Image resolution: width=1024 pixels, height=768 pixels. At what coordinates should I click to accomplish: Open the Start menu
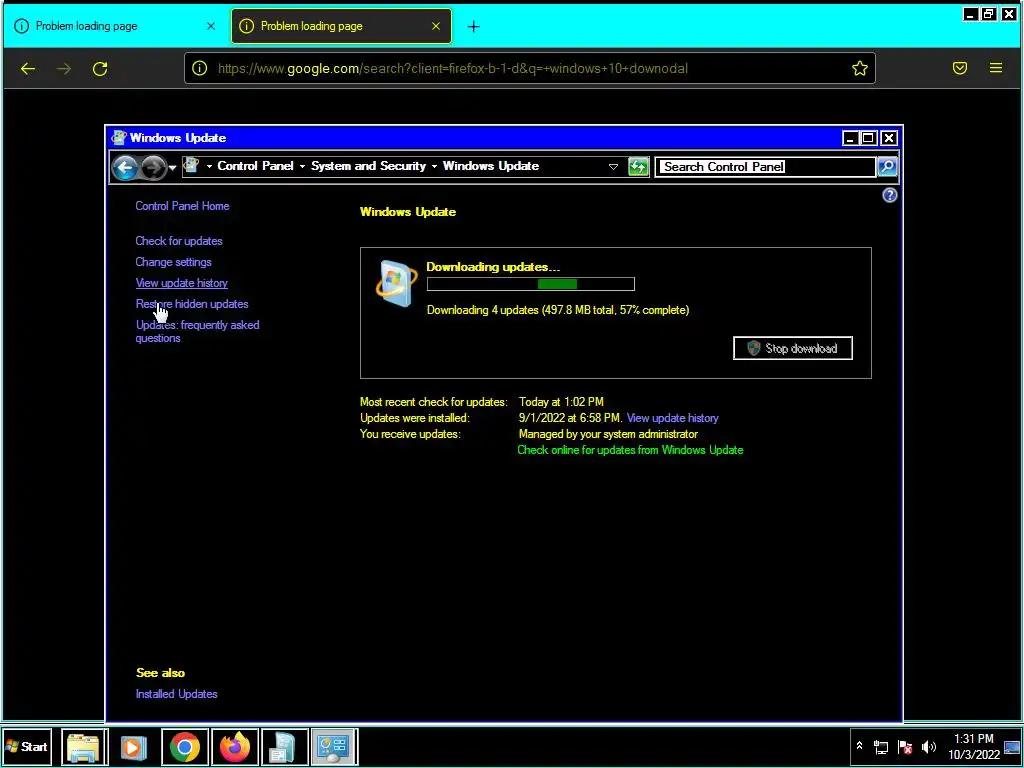point(27,747)
